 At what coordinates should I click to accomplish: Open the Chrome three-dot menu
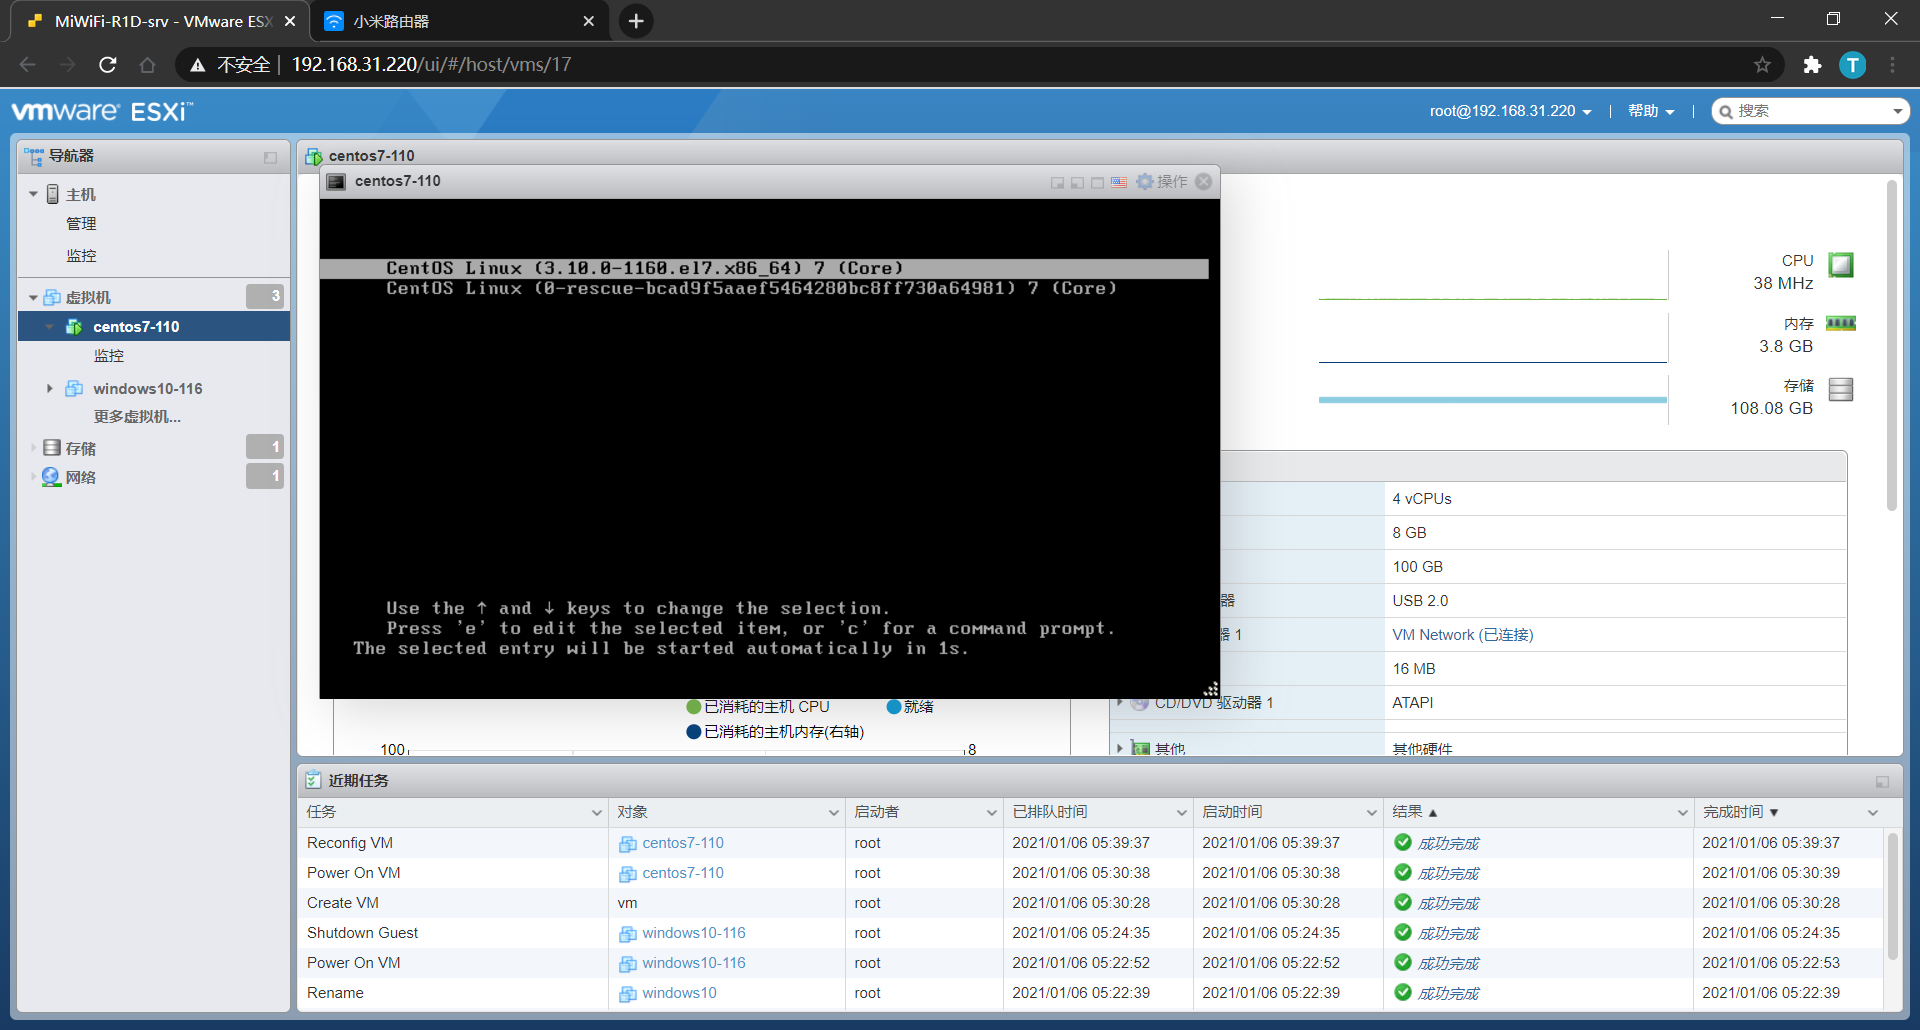click(1892, 65)
